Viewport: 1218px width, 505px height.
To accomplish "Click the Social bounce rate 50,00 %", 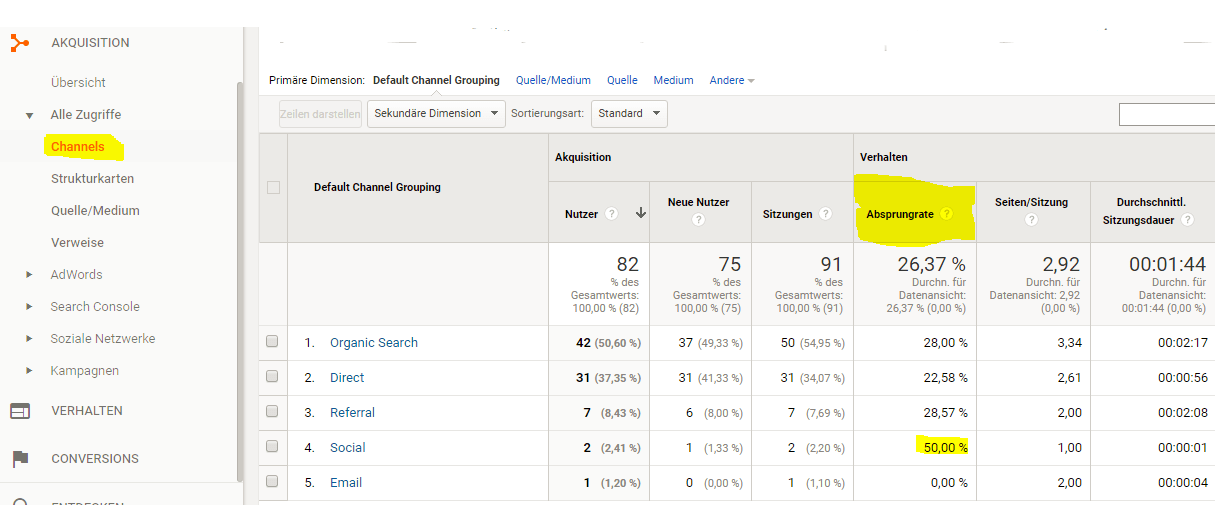I will coord(945,448).
